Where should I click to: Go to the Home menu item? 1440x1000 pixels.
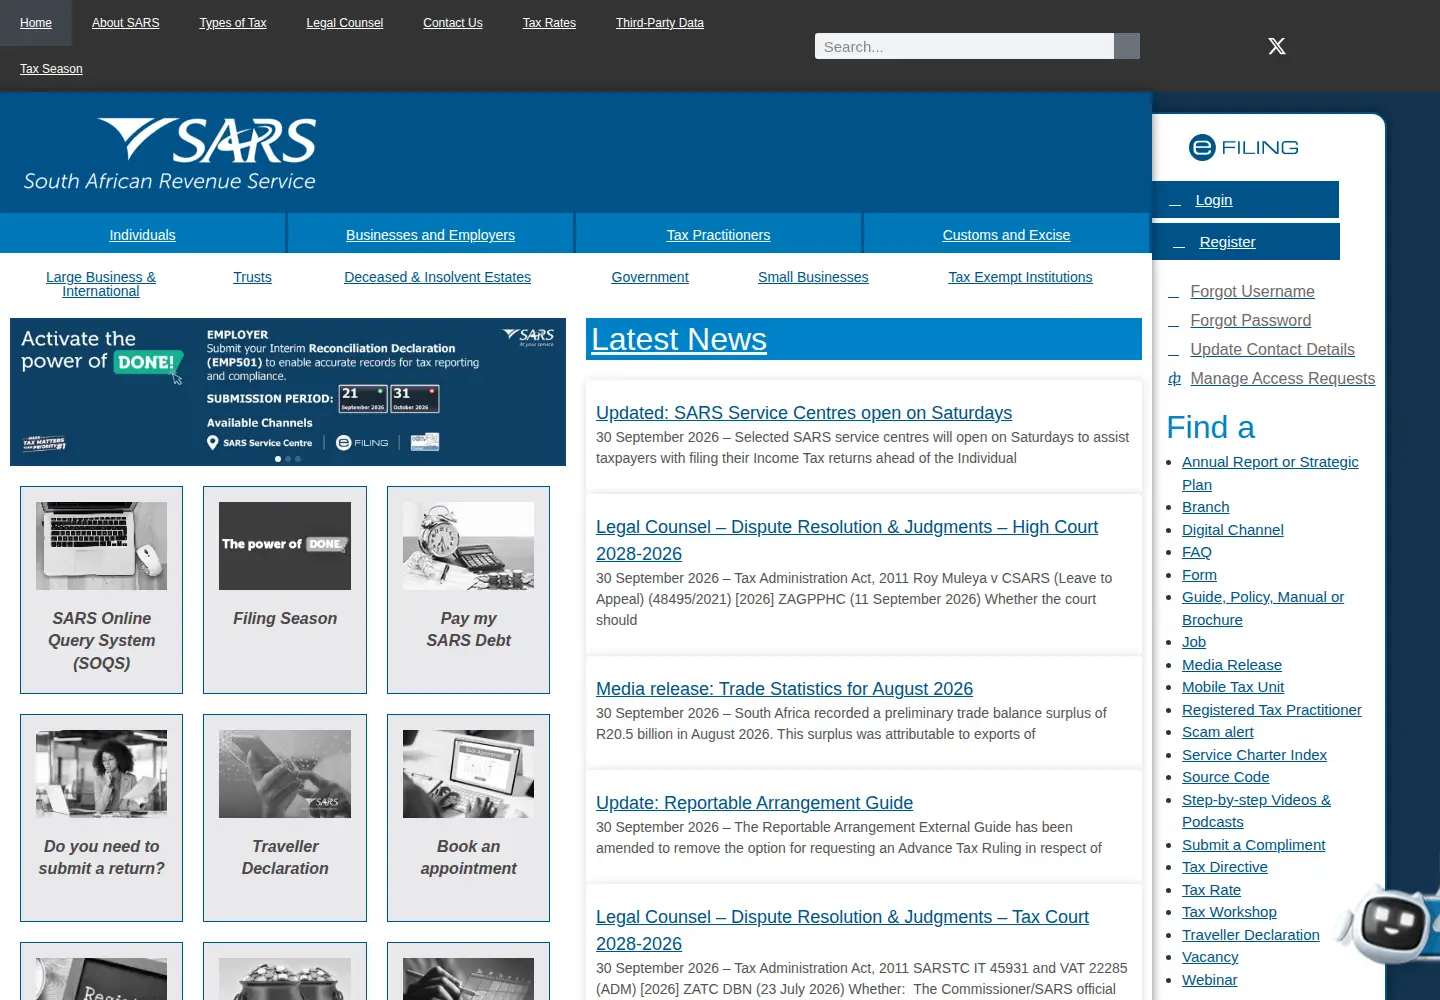pyautogui.click(x=36, y=23)
